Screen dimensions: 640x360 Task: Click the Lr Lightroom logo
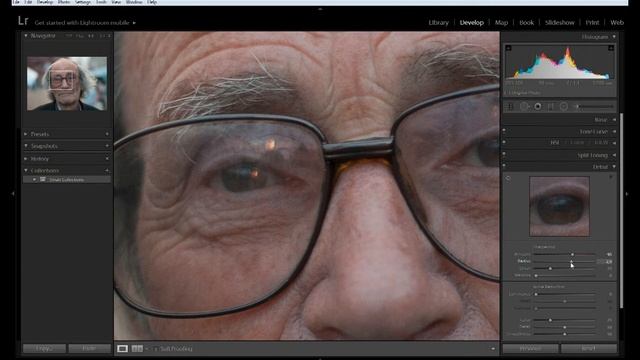coord(23,21)
